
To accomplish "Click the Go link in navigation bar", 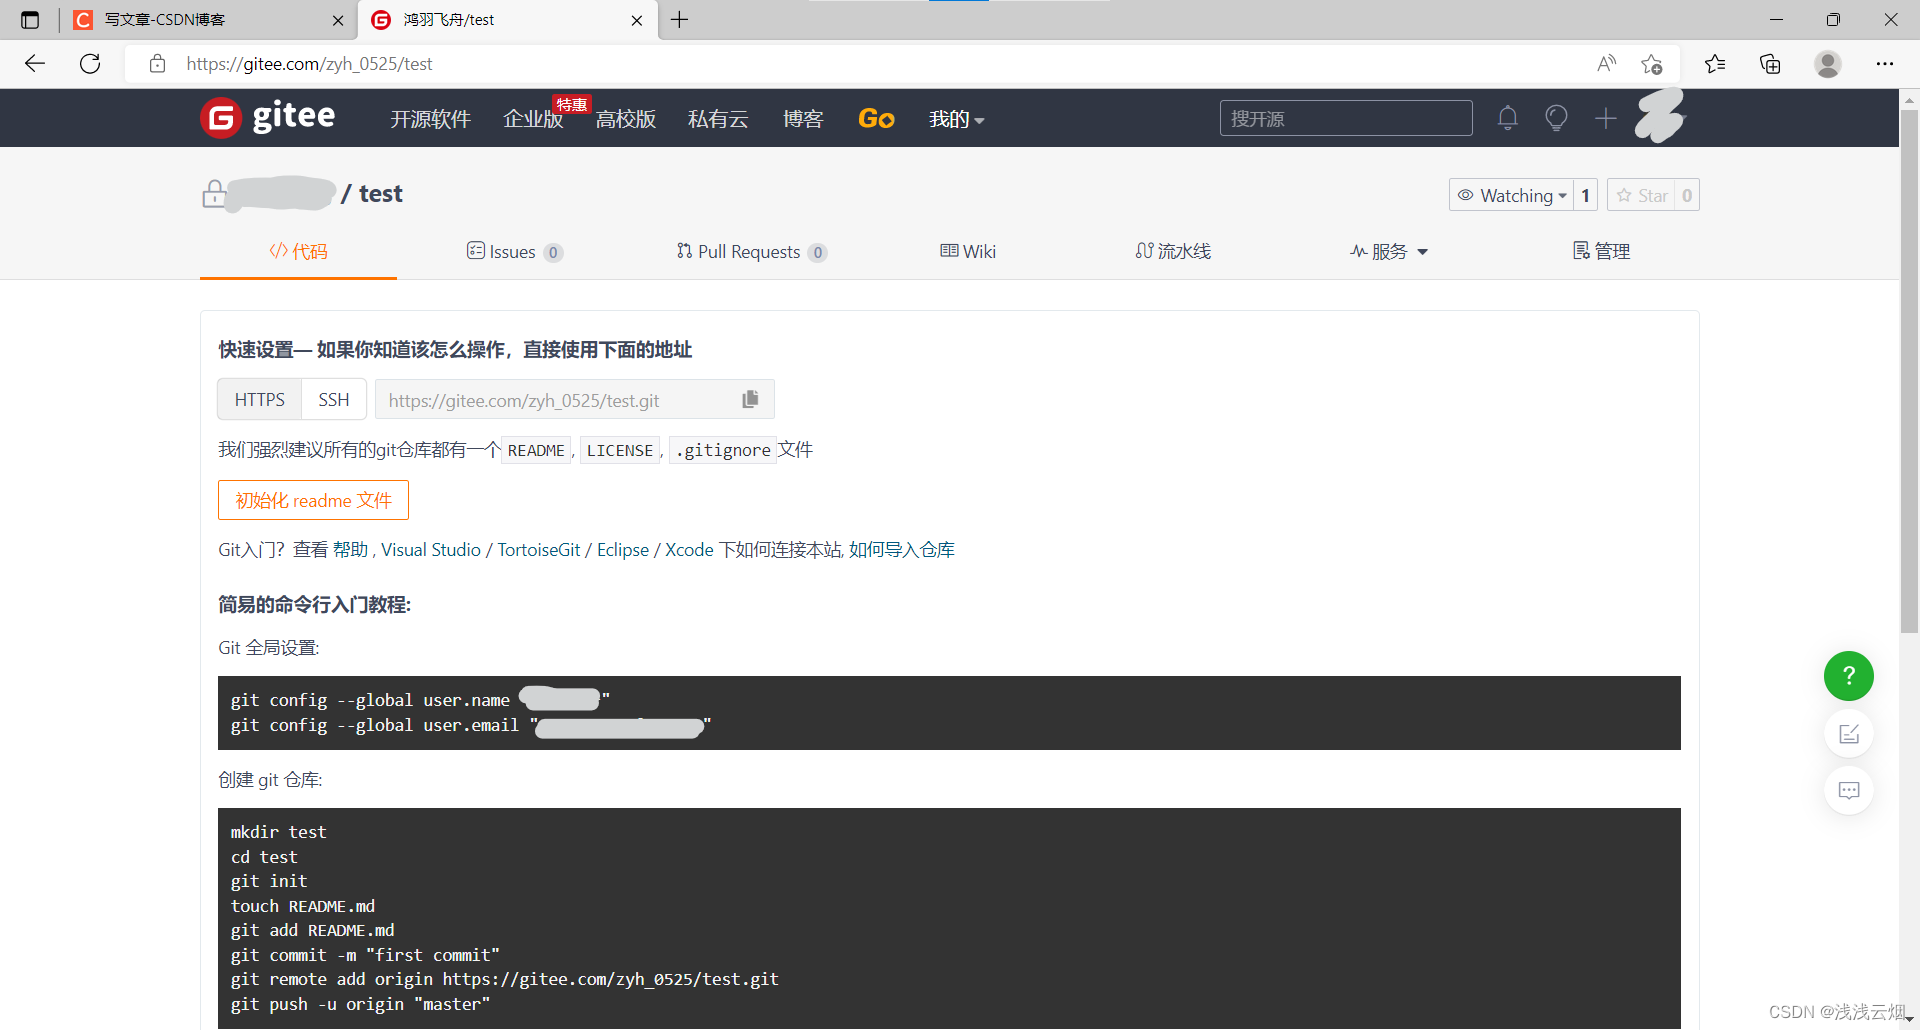I will tap(876, 119).
